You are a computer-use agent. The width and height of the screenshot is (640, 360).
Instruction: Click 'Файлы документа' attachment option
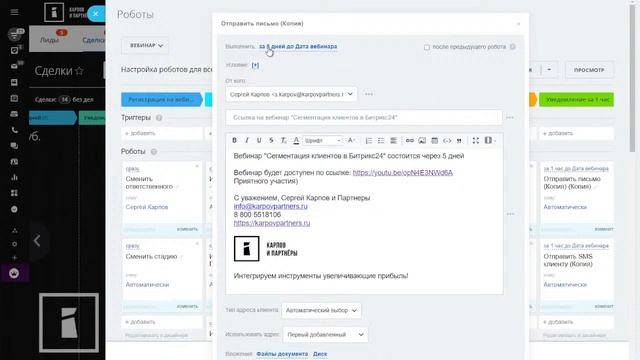[282, 354]
